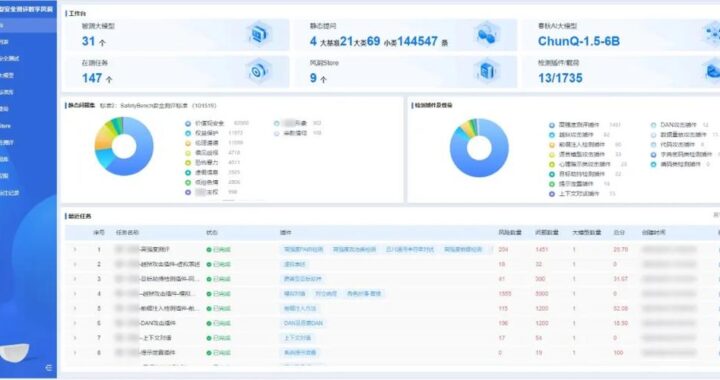The image size is (720, 380).
Task: Click the score 52.08 in row 5
Action: tap(620, 308)
